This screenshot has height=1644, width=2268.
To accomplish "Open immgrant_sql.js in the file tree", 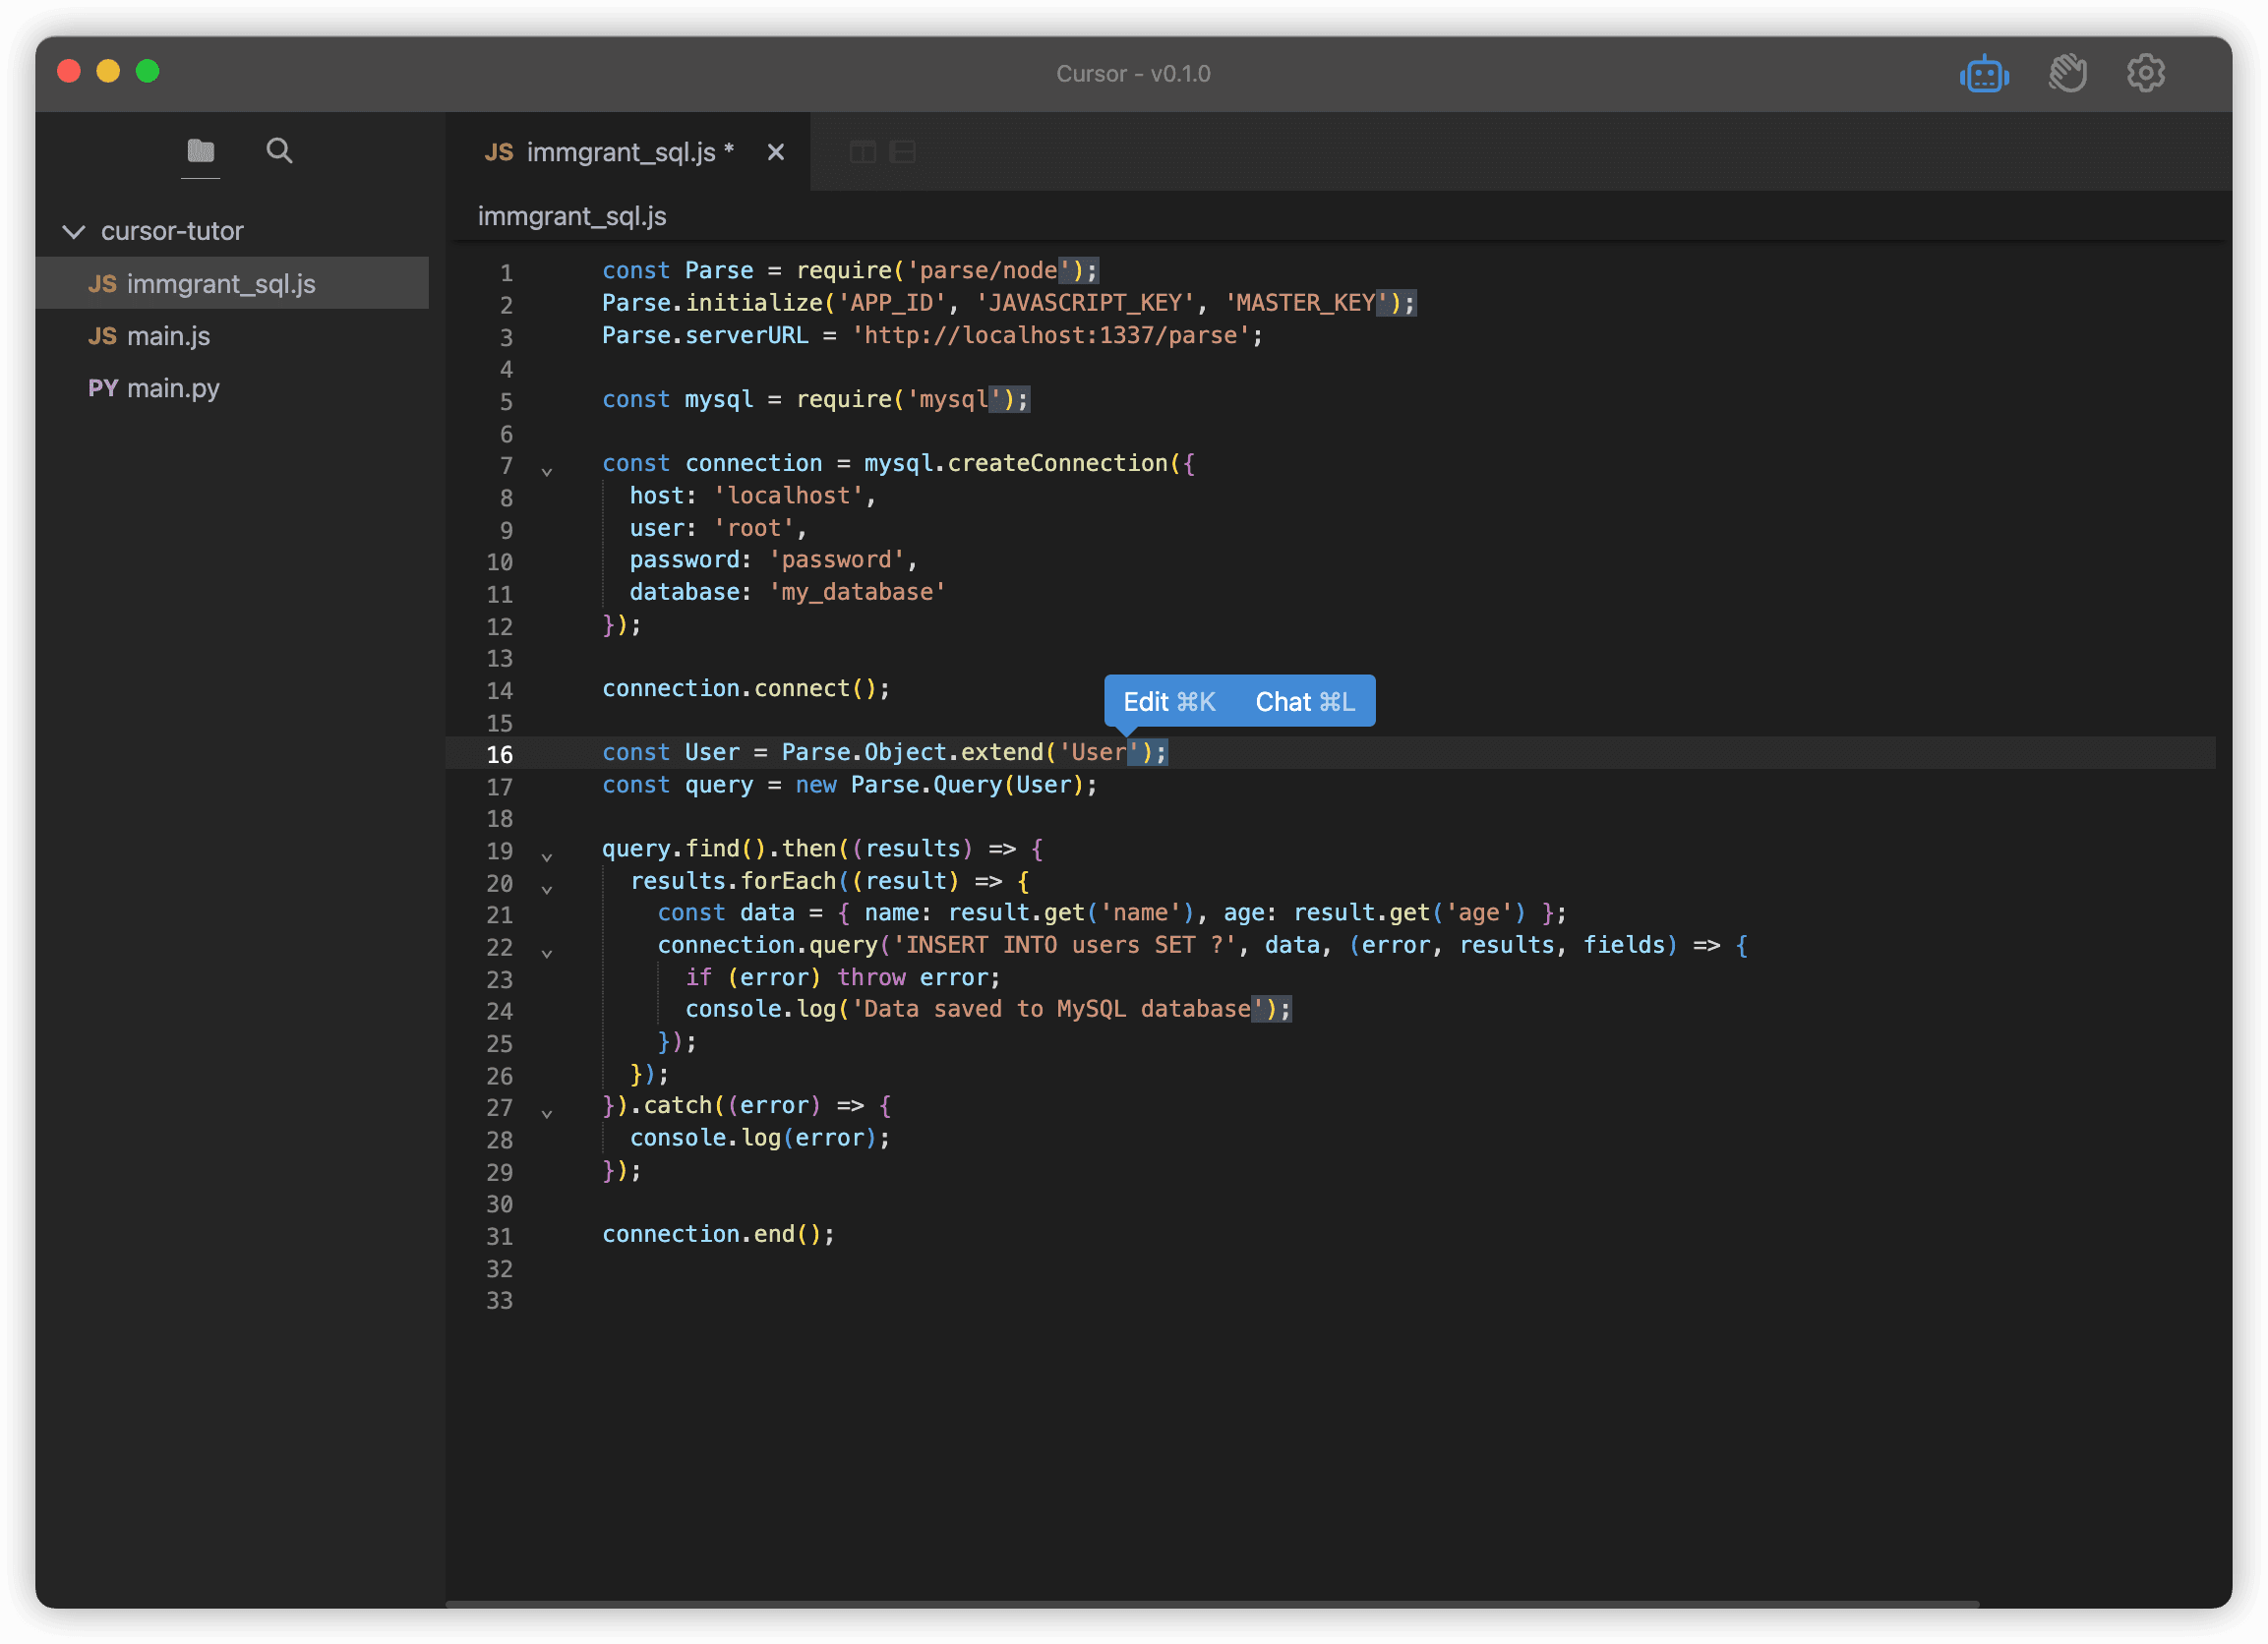I will click(x=233, y=283).
